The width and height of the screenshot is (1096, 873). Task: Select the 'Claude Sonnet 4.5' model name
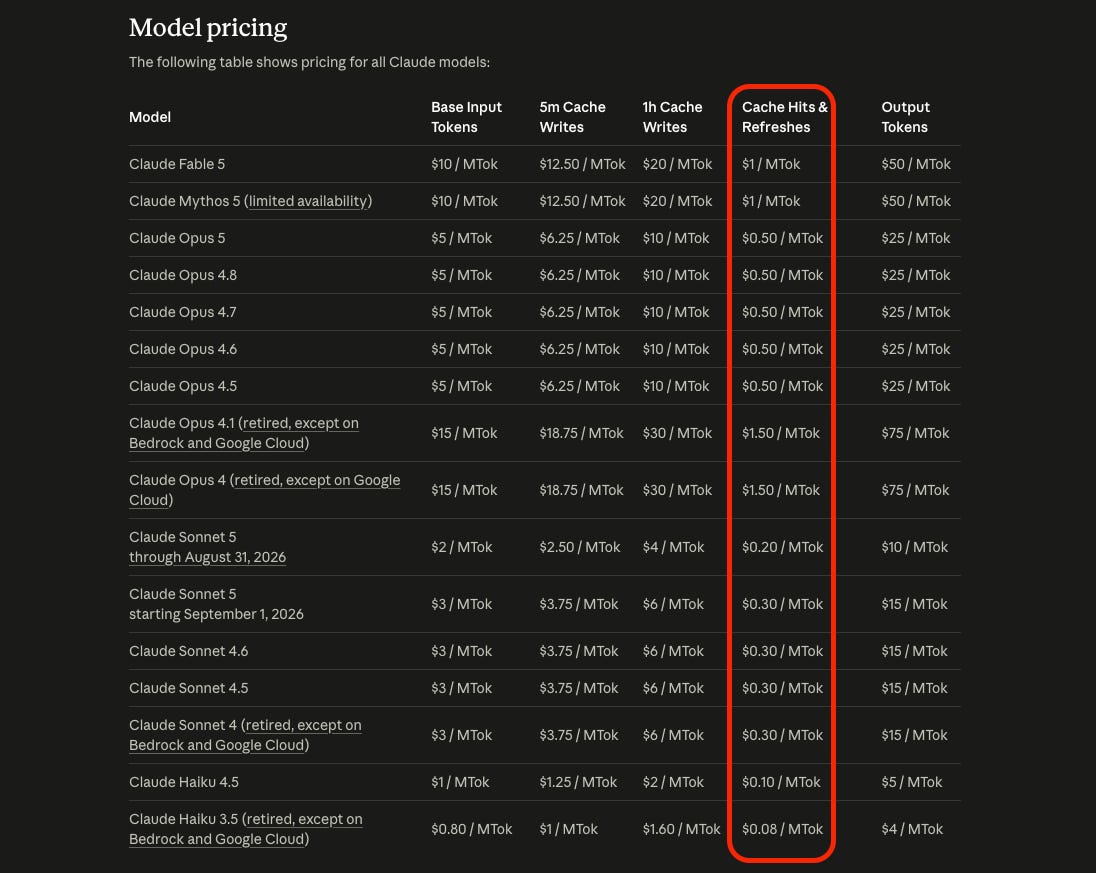189,688
